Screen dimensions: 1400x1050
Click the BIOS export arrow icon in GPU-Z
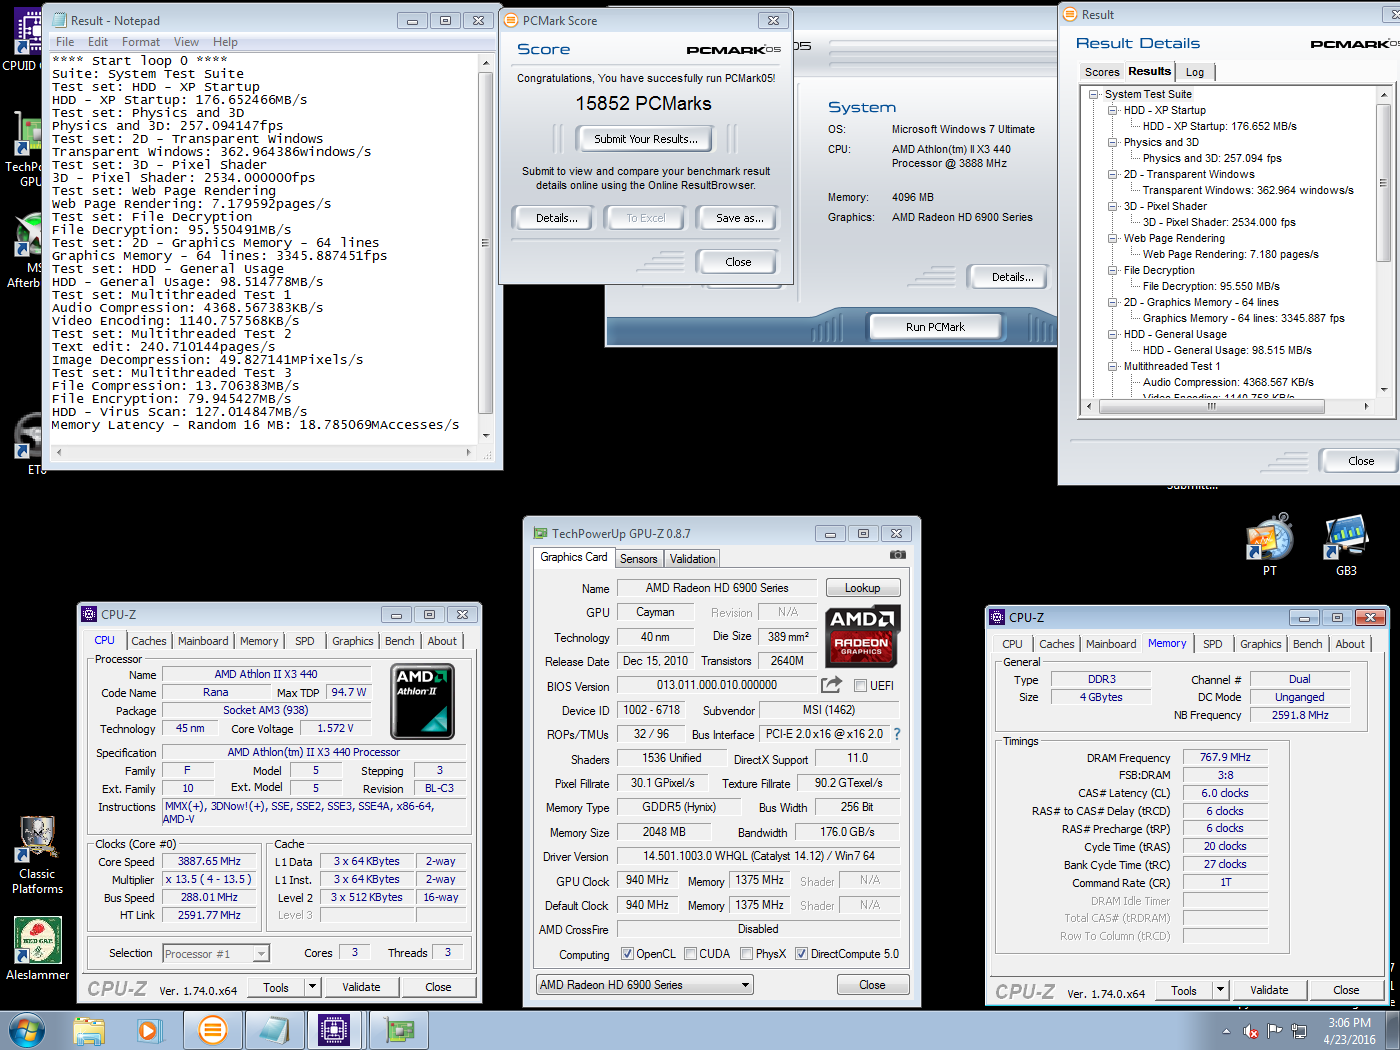click(x=831, y=685)
